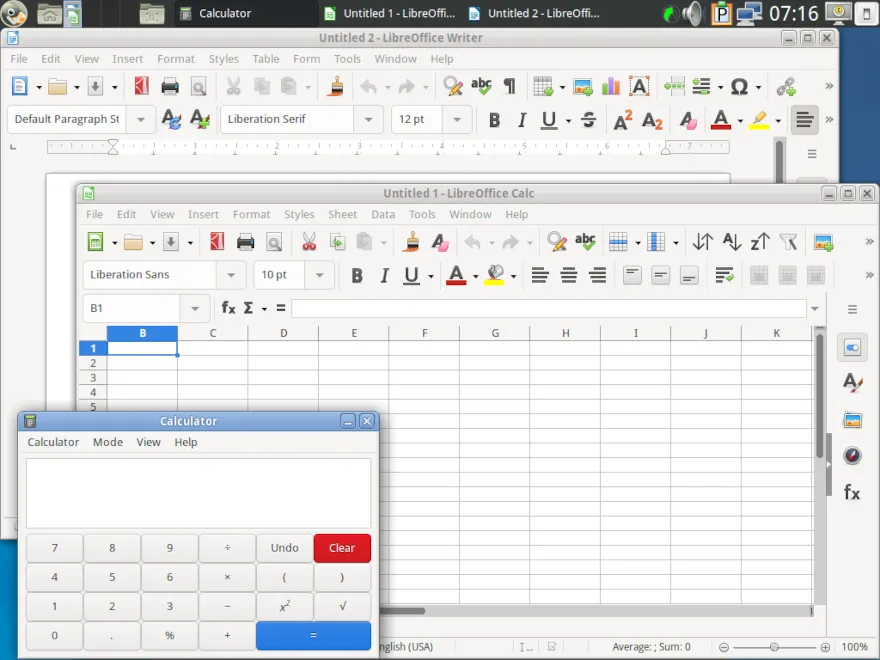
Task: Click the formula input line in Calc
Action: point(549,308)
